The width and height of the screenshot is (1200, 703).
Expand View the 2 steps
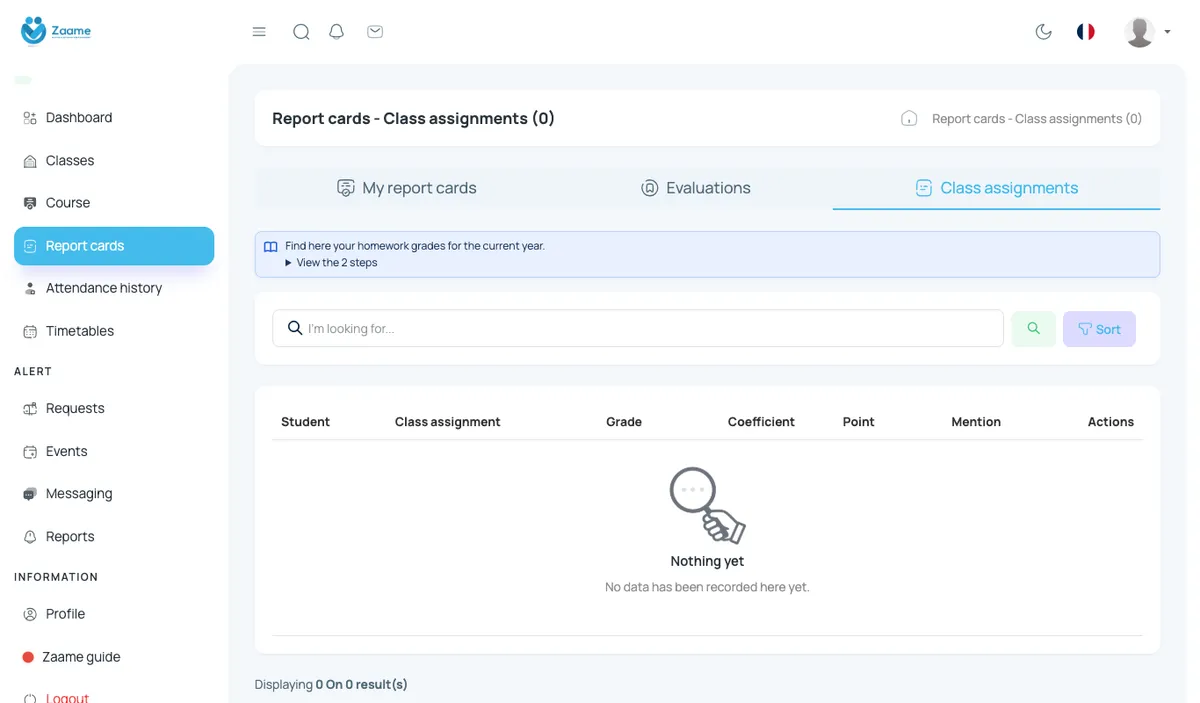[x=331, y=263]
